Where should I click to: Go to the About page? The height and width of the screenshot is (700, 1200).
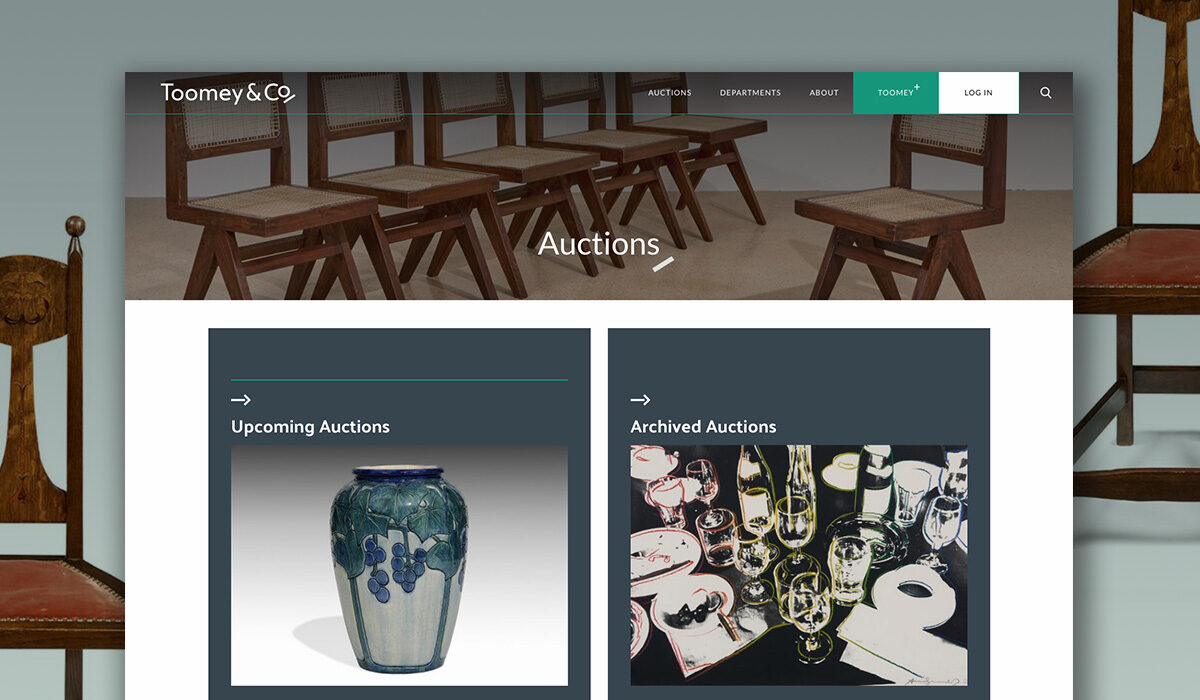click(x=824, y=93)
